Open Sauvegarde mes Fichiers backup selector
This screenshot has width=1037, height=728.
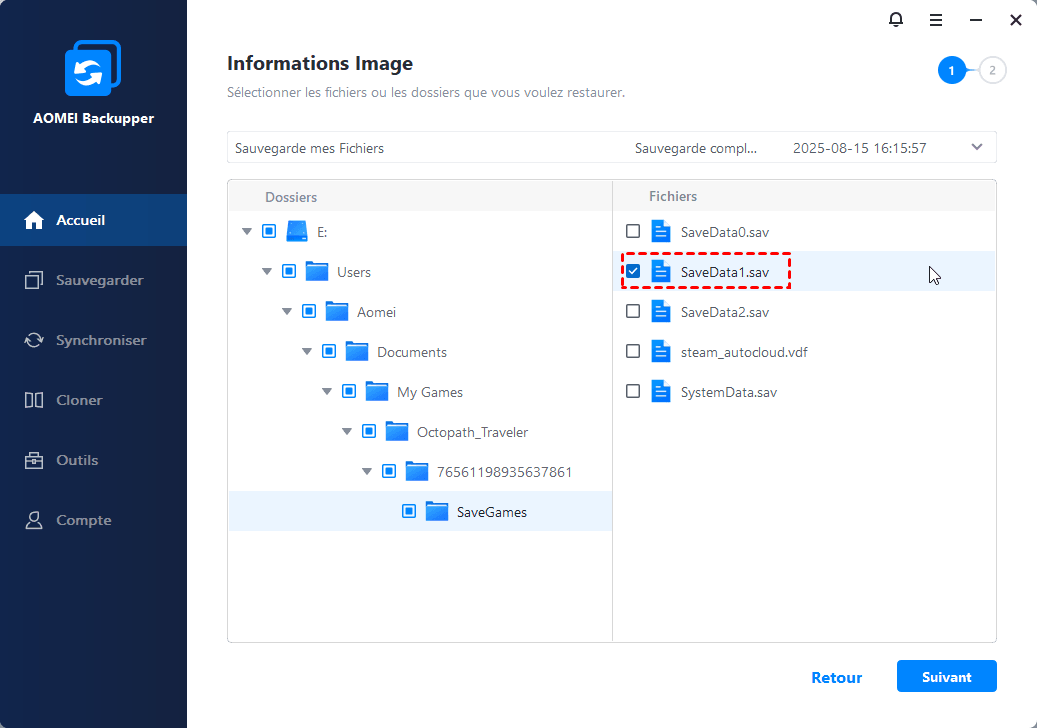click(x=611, y=147)
